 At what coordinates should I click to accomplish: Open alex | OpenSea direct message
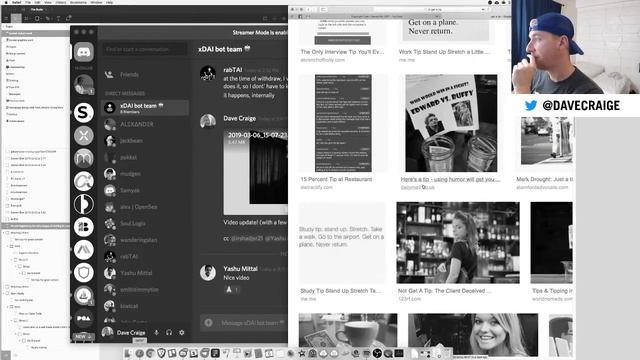pyautogui.click(x=145, y=207)
